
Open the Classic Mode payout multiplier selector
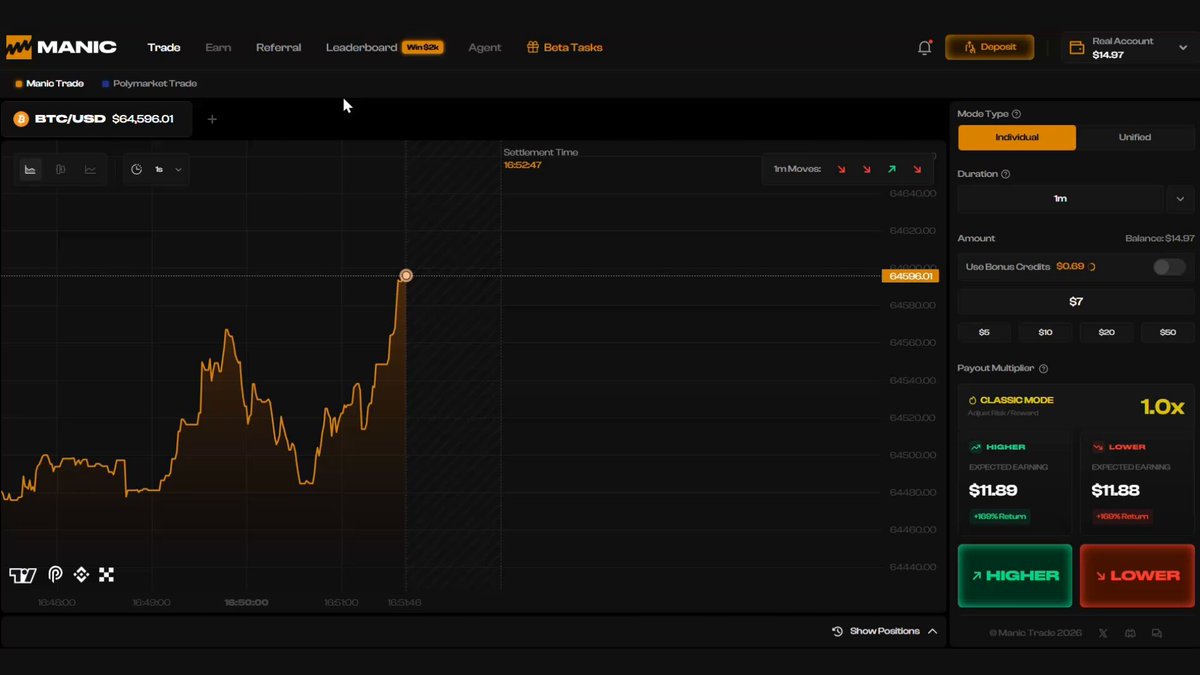click(x=1076, y=406)
